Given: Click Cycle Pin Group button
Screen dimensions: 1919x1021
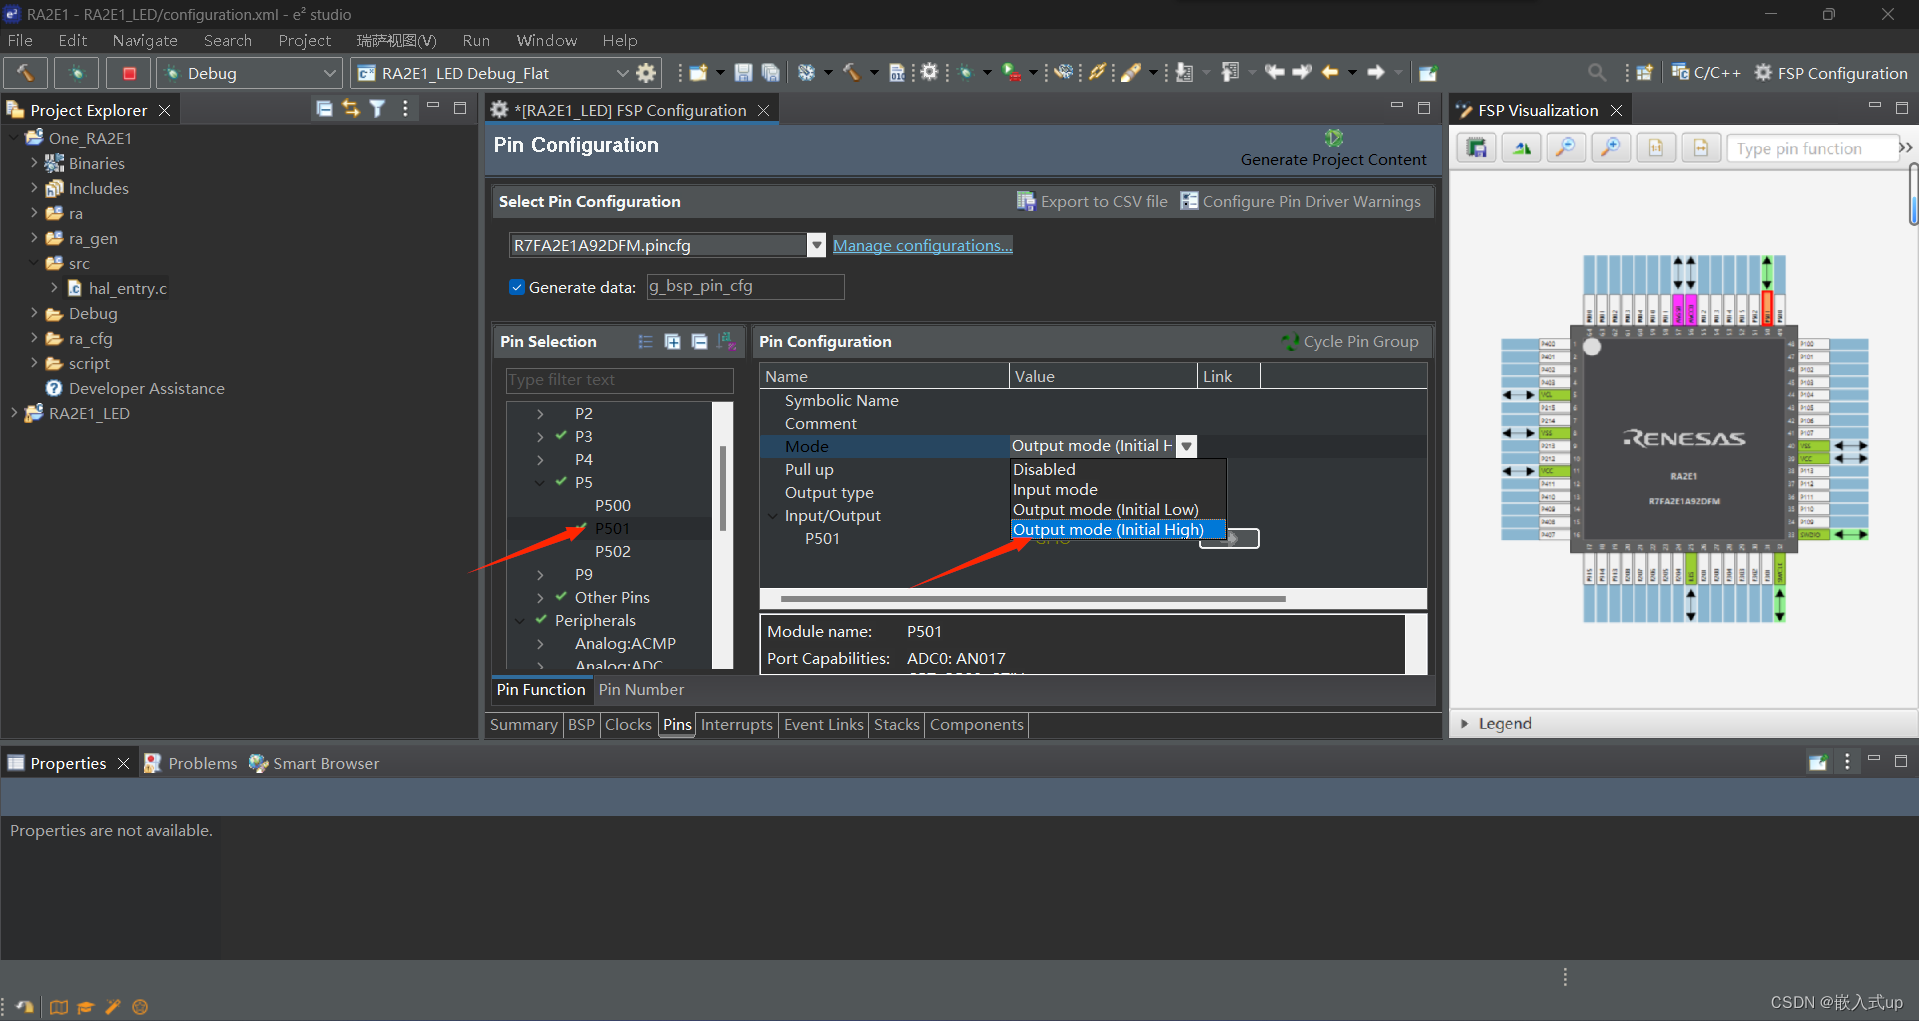Looking at the screenshot, I should [1350, 341].
